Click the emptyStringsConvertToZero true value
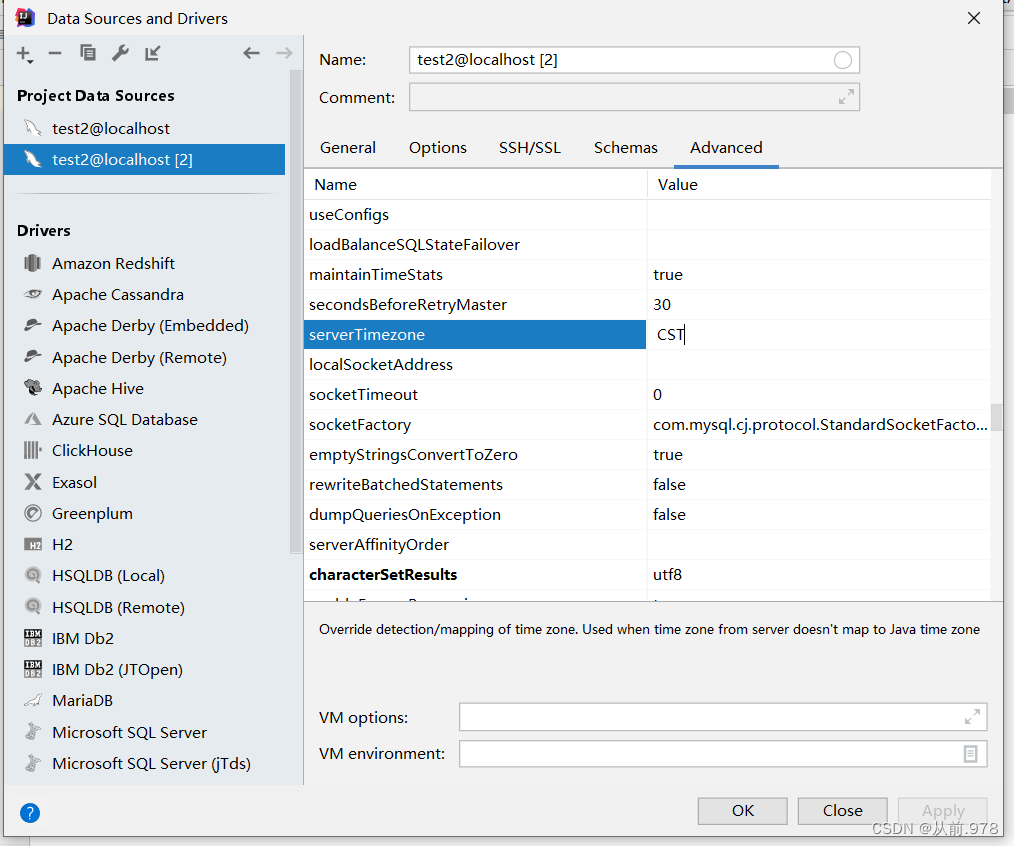This screenshot has height=846, width=1014. click(668, 455)
